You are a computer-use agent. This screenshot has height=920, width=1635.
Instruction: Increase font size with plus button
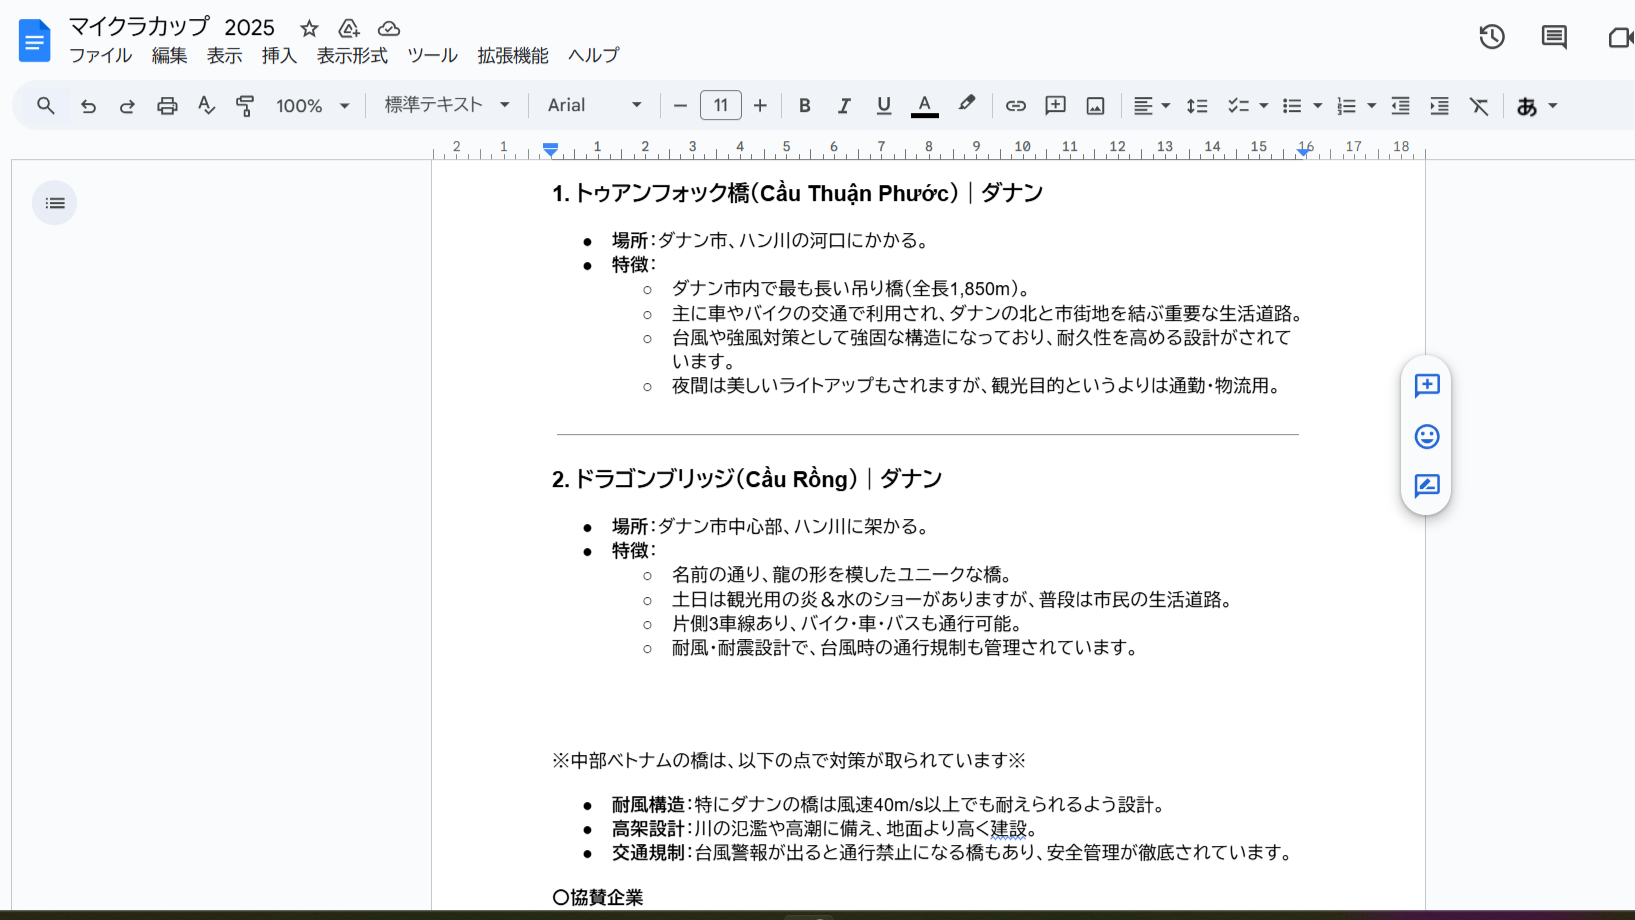760,105
